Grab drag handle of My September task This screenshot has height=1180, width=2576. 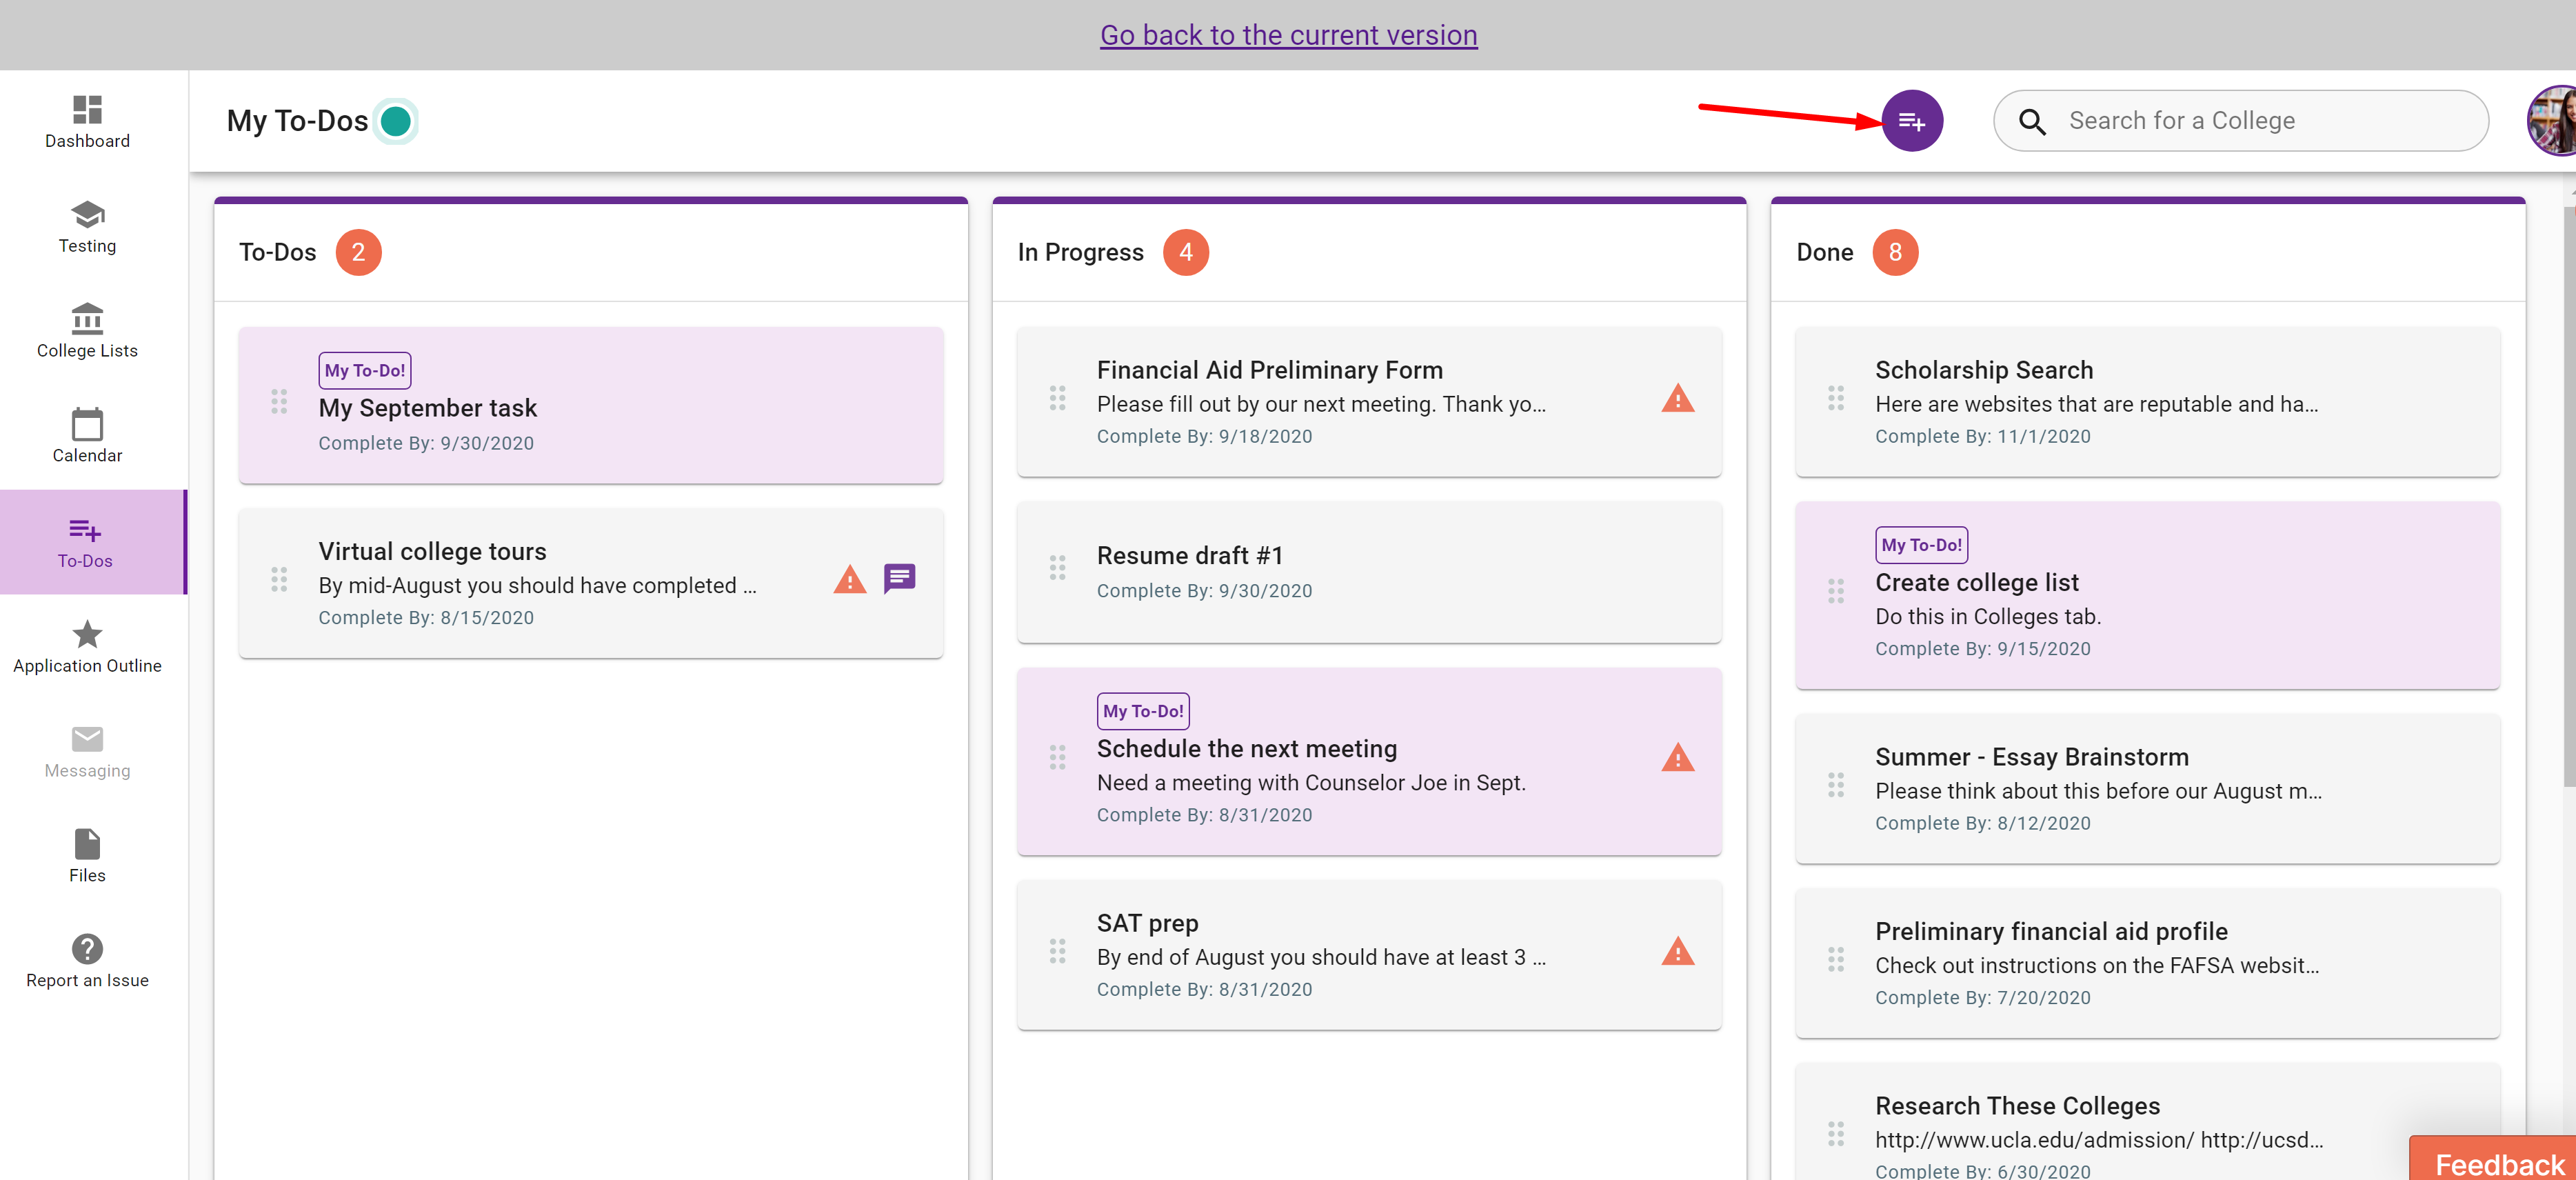(279, 402)
